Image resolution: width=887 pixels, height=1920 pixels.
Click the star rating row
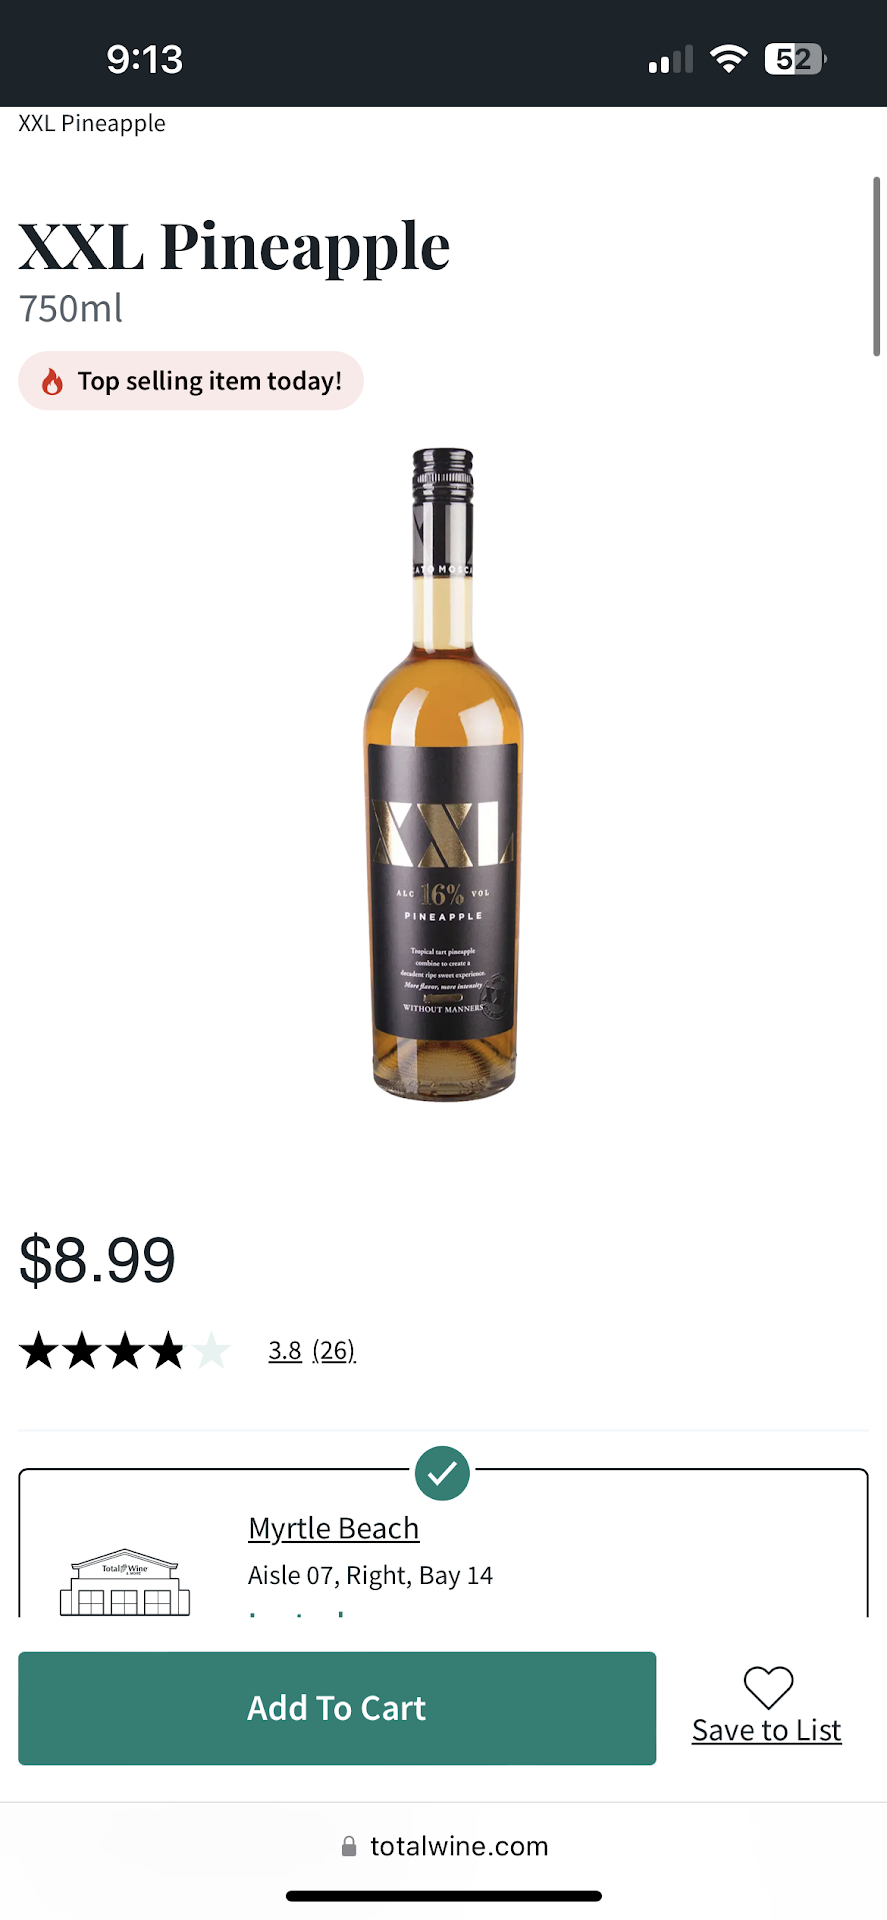[x=125, y=1350]
